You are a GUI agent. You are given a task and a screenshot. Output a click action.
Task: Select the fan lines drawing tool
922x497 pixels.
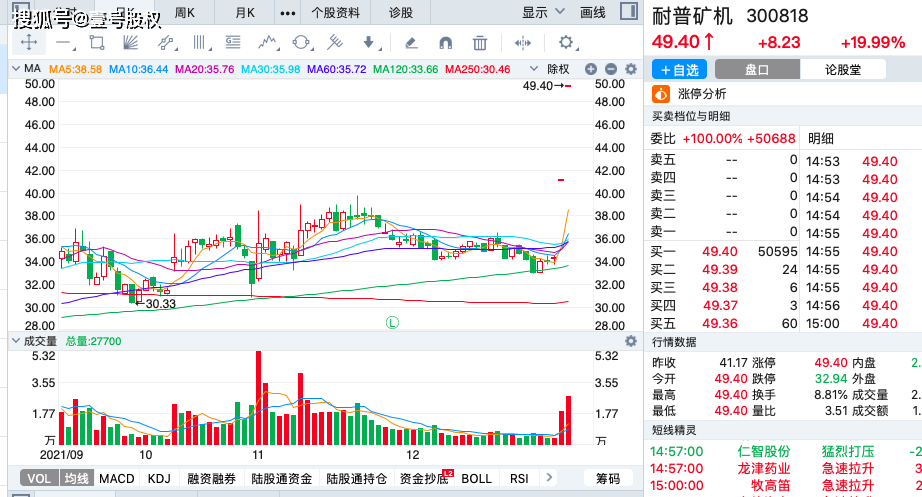click(x=131, y=42)
